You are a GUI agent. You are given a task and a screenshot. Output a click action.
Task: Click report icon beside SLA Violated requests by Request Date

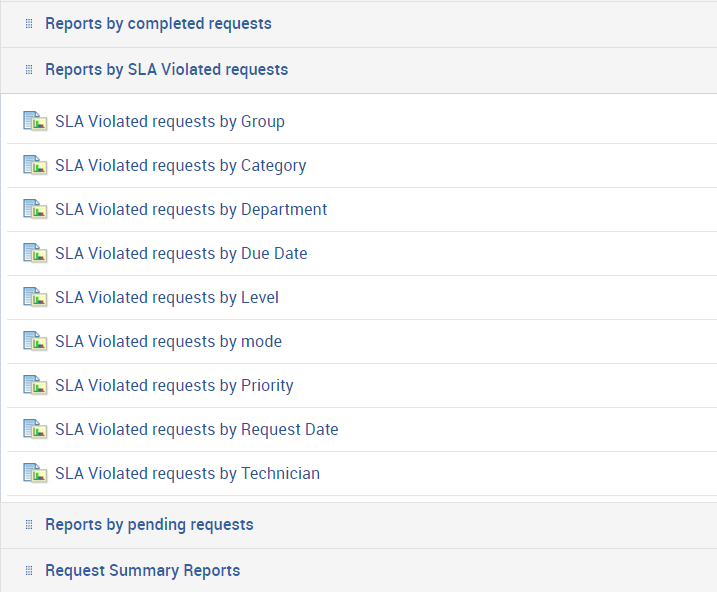tap(35, 430)
